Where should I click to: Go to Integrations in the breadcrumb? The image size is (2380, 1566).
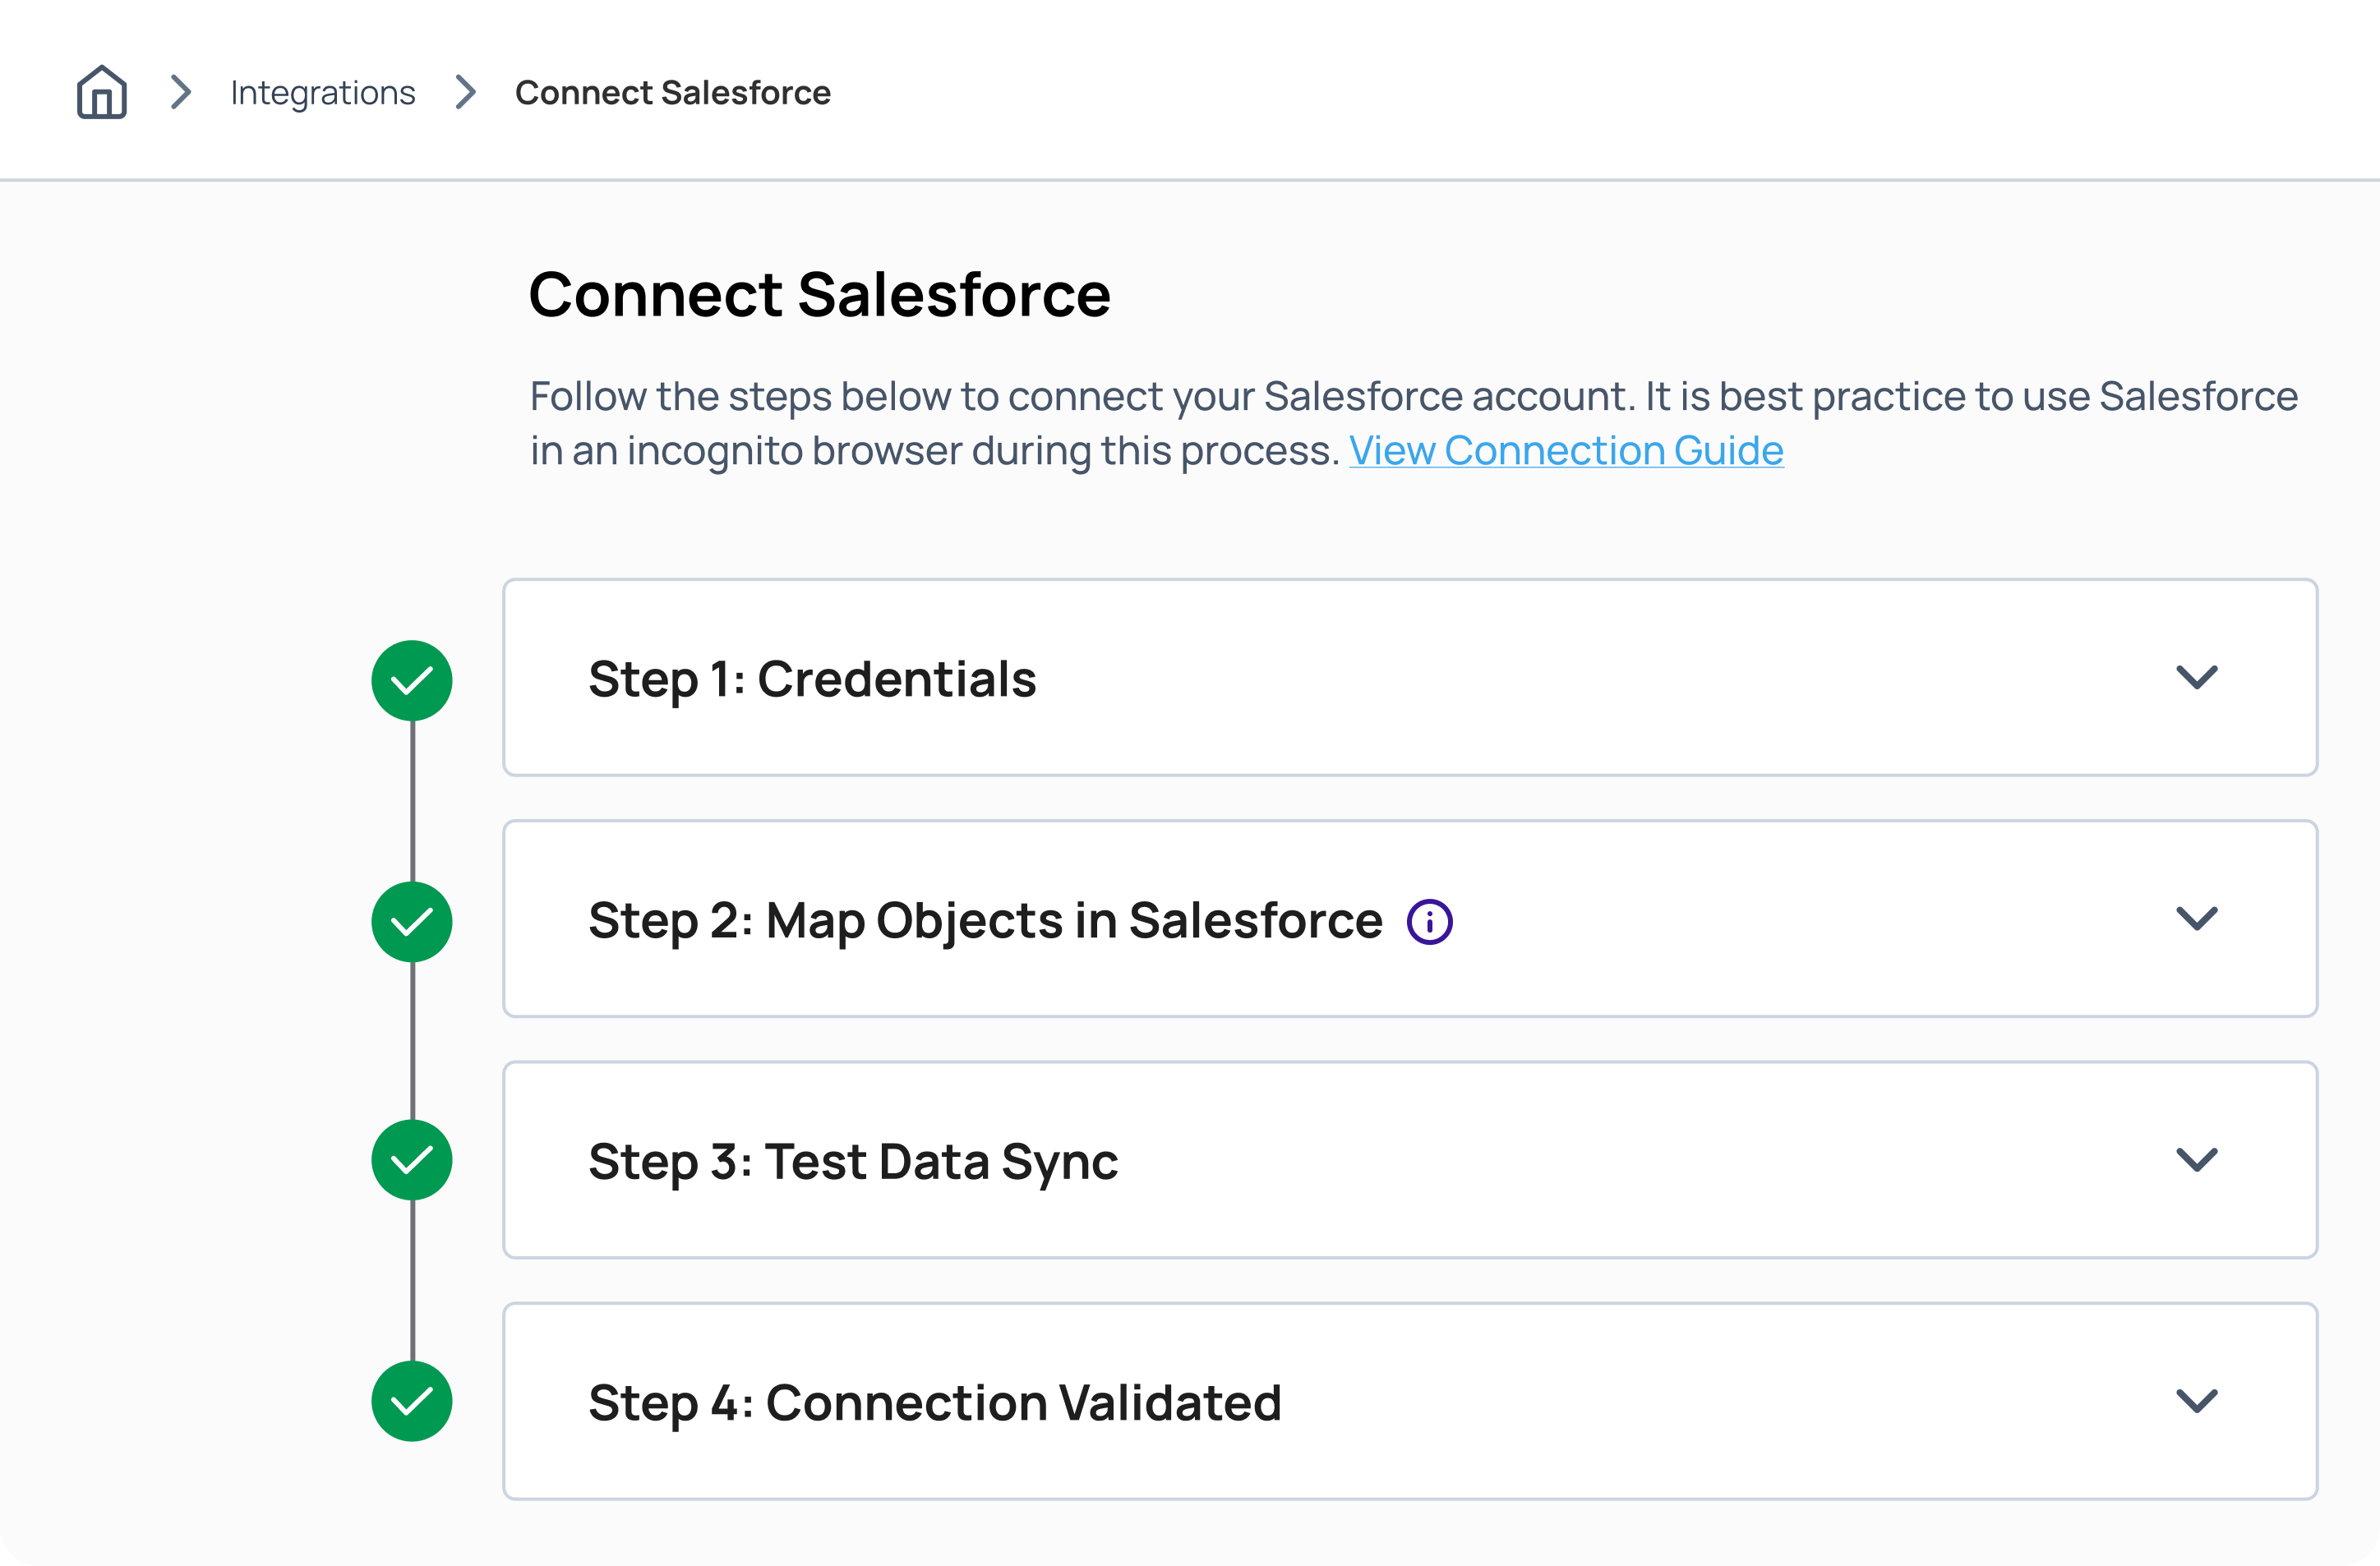click(x=322, y=93)
